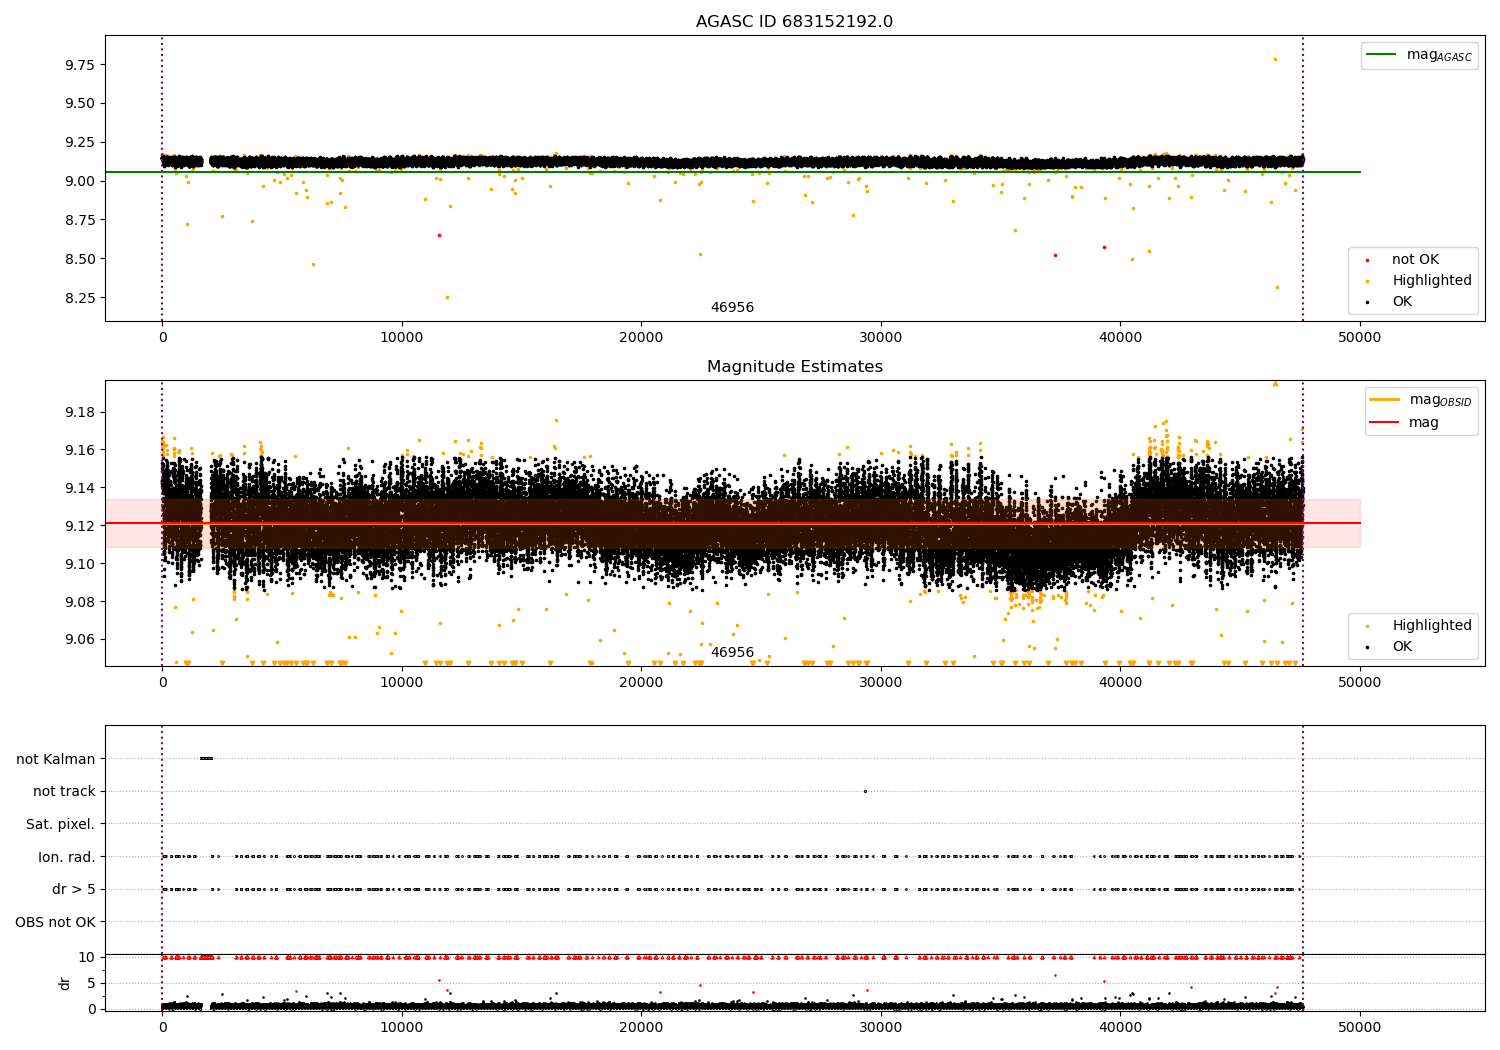
Task: Click "46956" annotation in Magnitude Estimates plot
Action: (x=732, y=653)
